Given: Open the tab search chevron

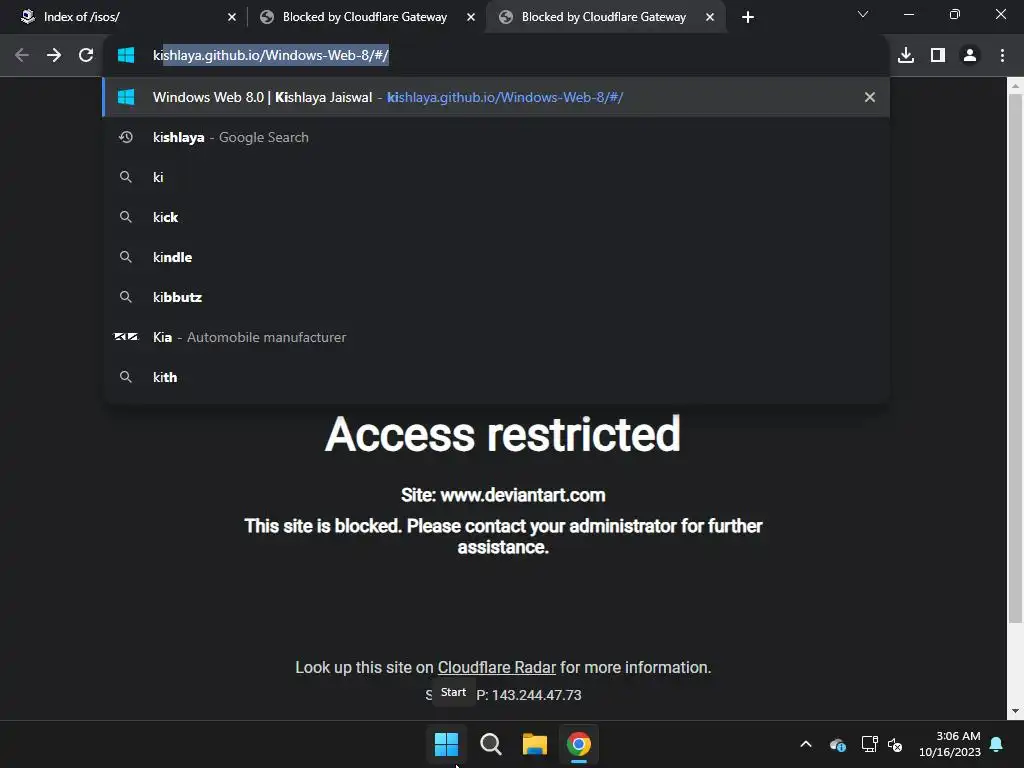Looking at the screenshot, I should [863, 14].
